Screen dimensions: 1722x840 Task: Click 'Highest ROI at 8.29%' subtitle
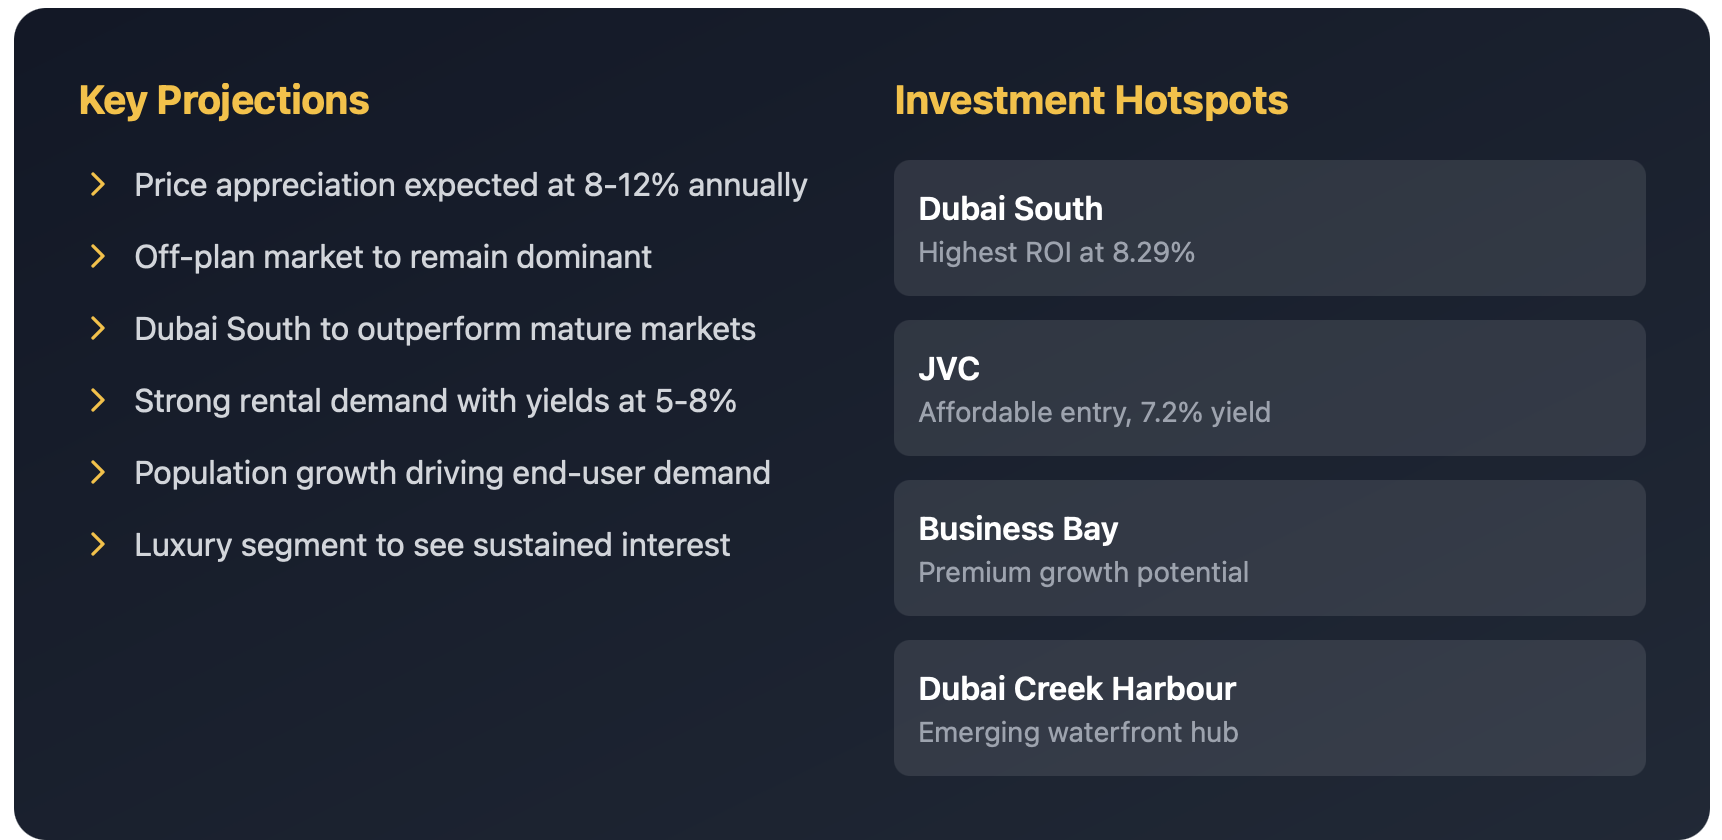click(1056, 252)
